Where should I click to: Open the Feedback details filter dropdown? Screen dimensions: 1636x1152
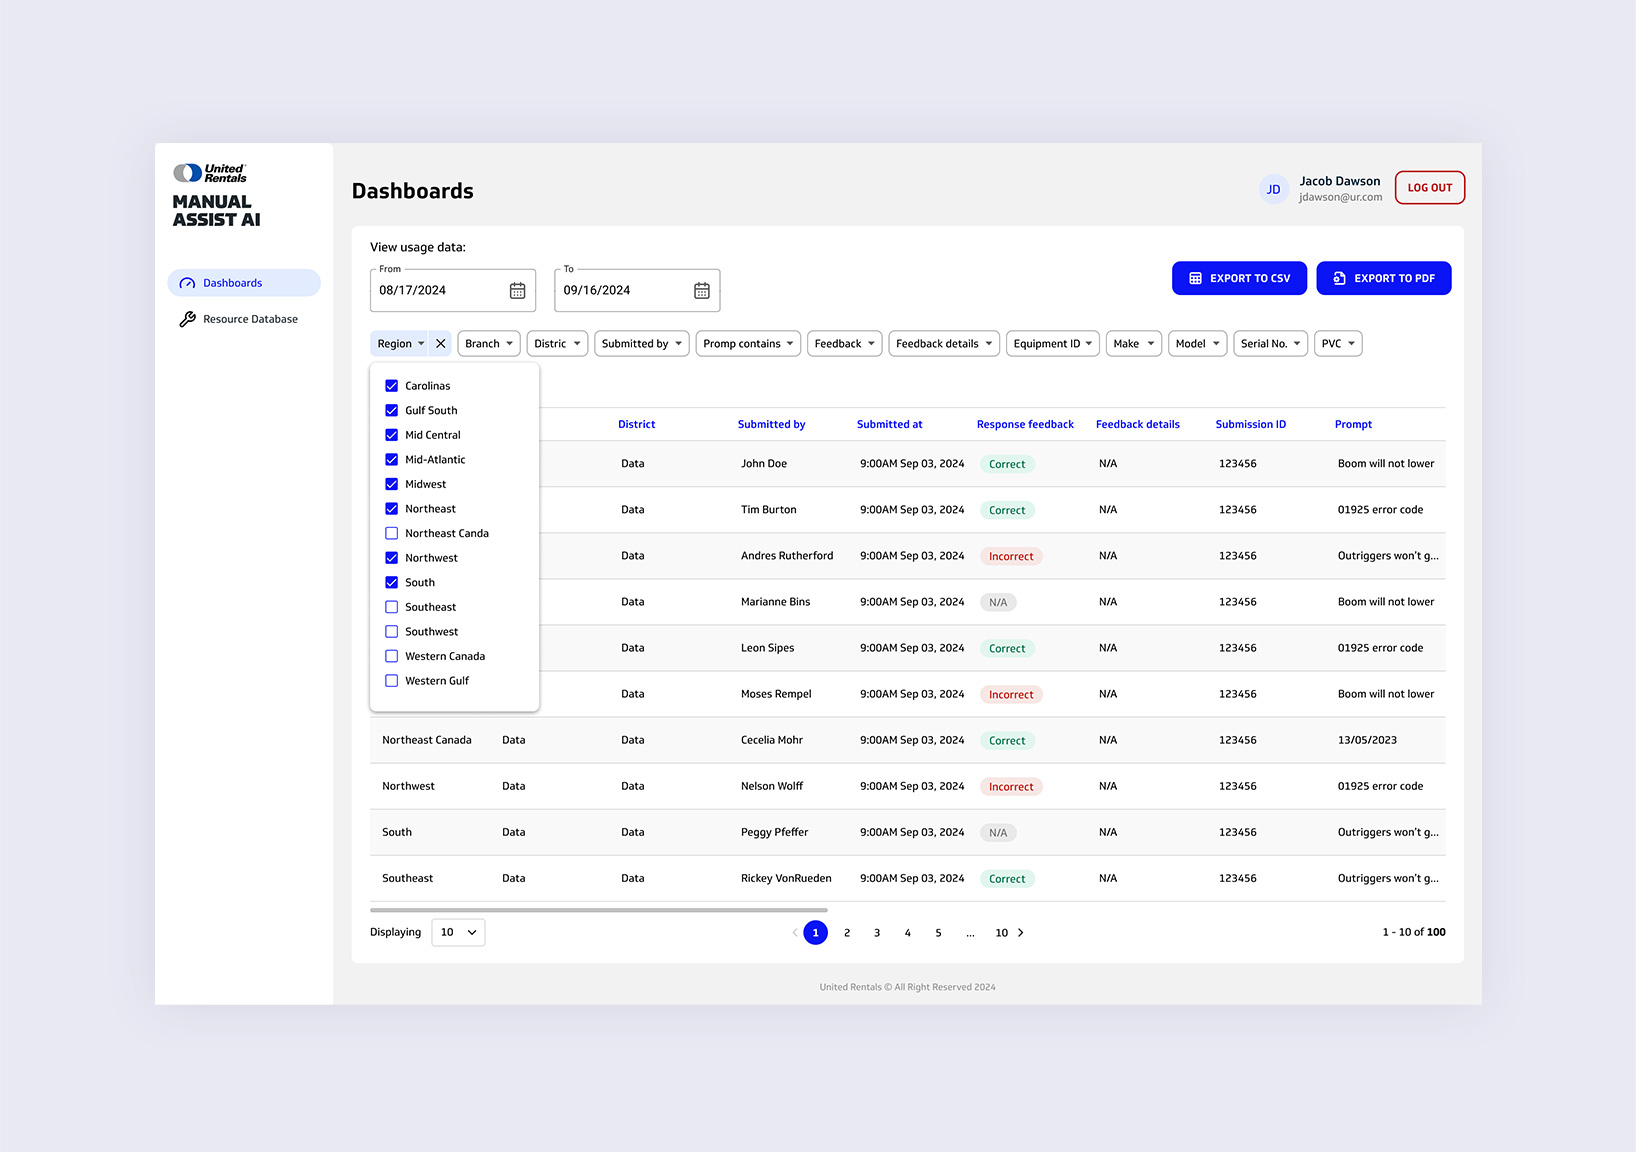pyautogui.click(x=943, y=344)
